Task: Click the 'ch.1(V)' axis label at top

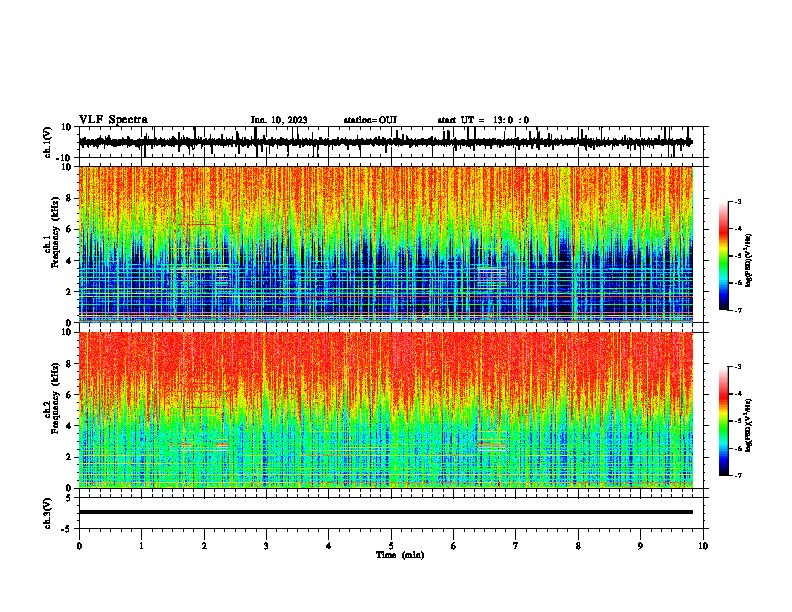Action: coord(47,142)
